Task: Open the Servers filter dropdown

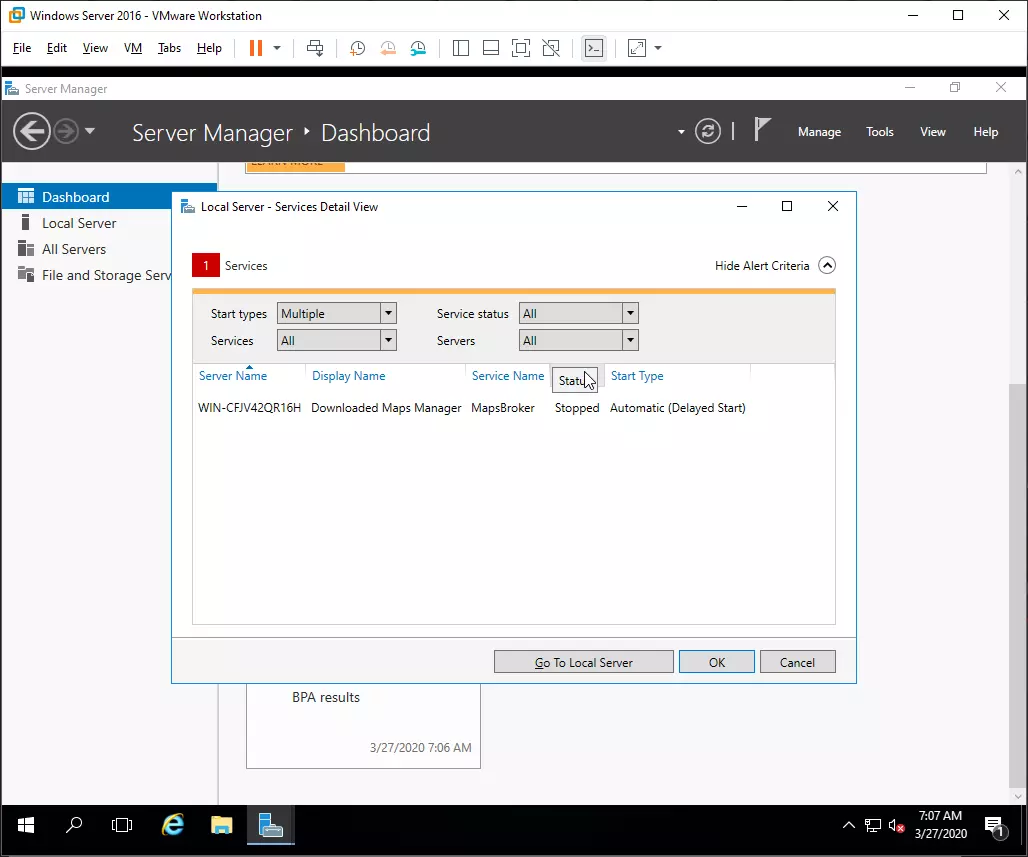Action: (x=578, y=340)
